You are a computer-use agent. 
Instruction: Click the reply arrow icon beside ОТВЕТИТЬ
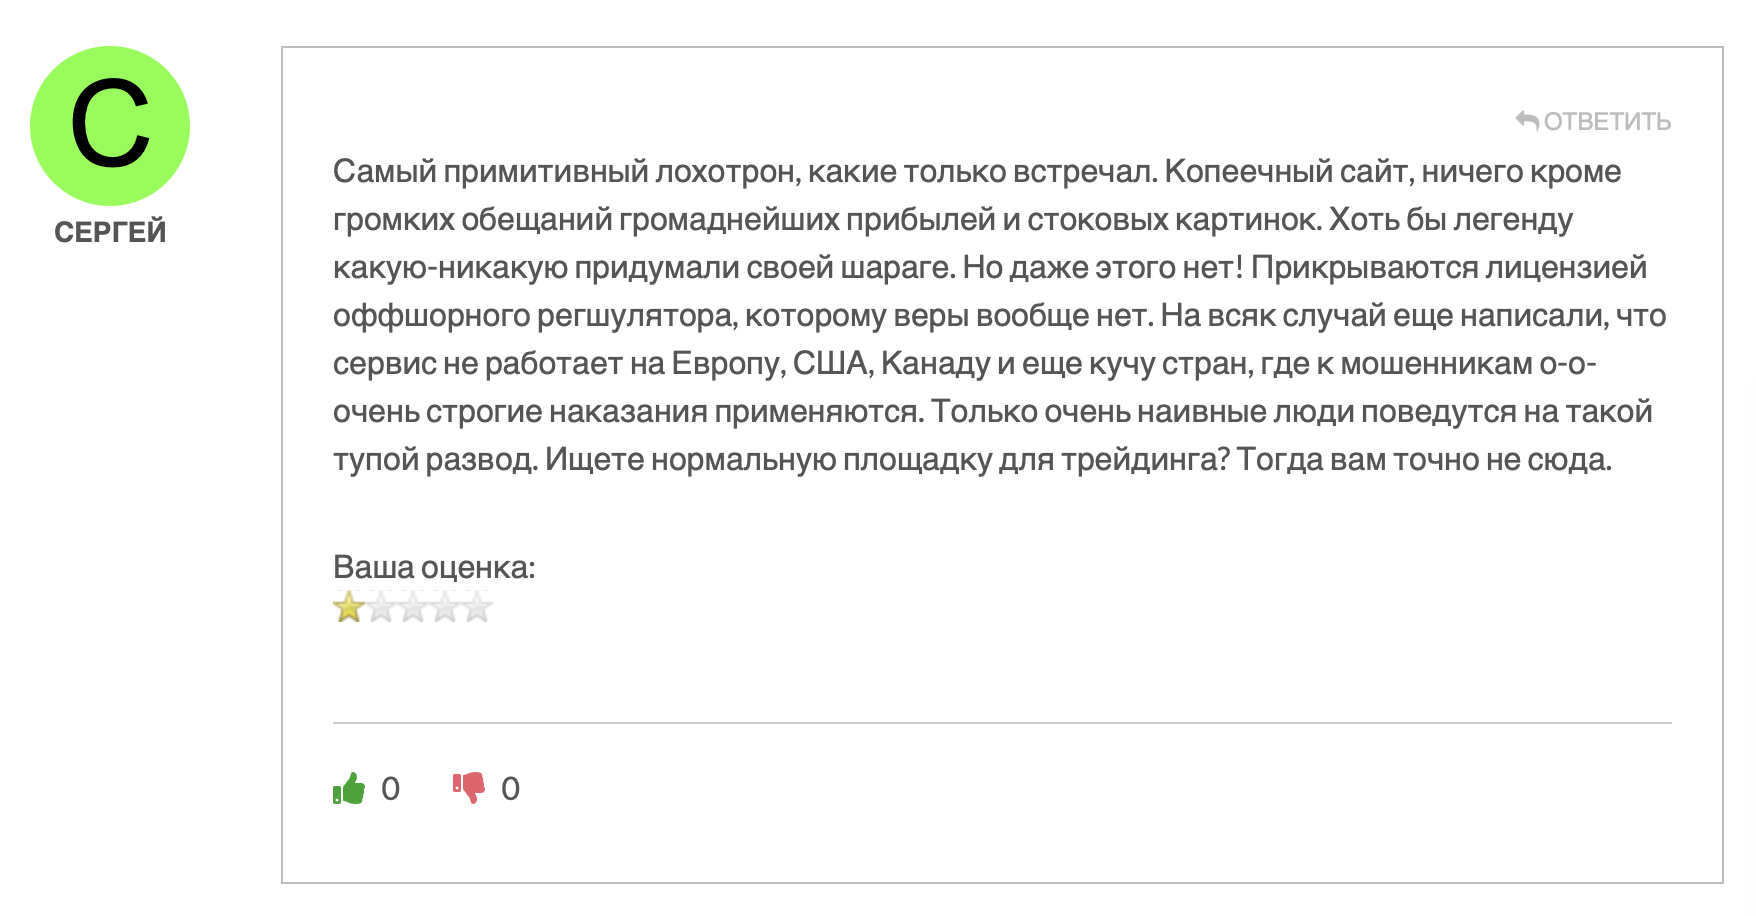[1527, 121]
